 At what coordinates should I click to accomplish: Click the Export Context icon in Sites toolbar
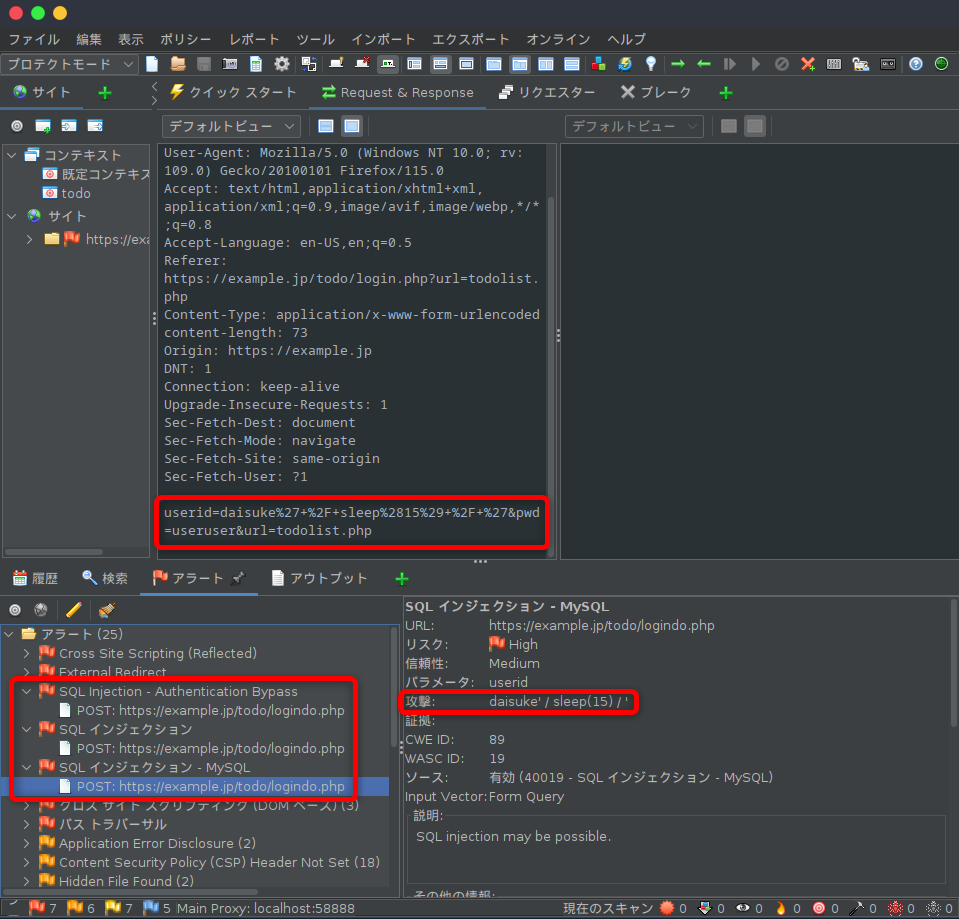[x=95, y=126]
